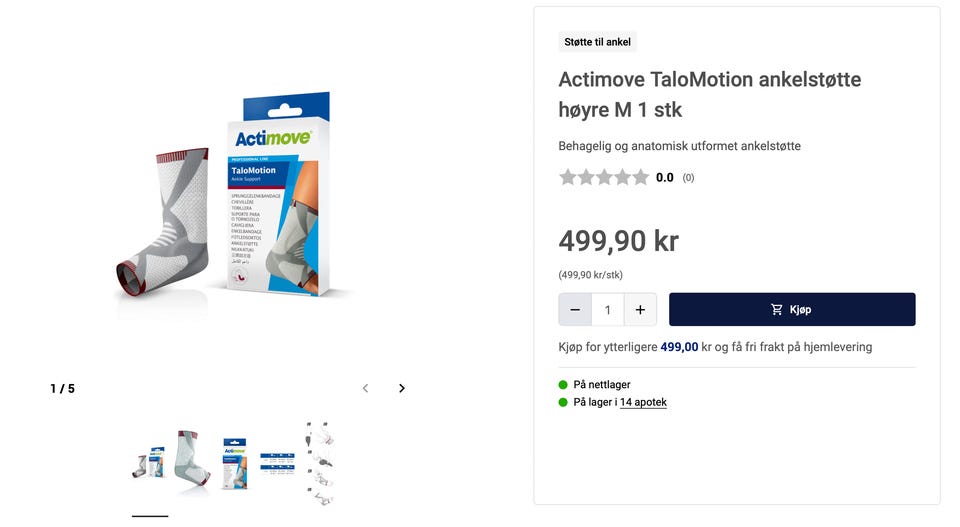Decrease quantity with the minus button
Viewport: 960px width, 527px height.
point(575,310)
